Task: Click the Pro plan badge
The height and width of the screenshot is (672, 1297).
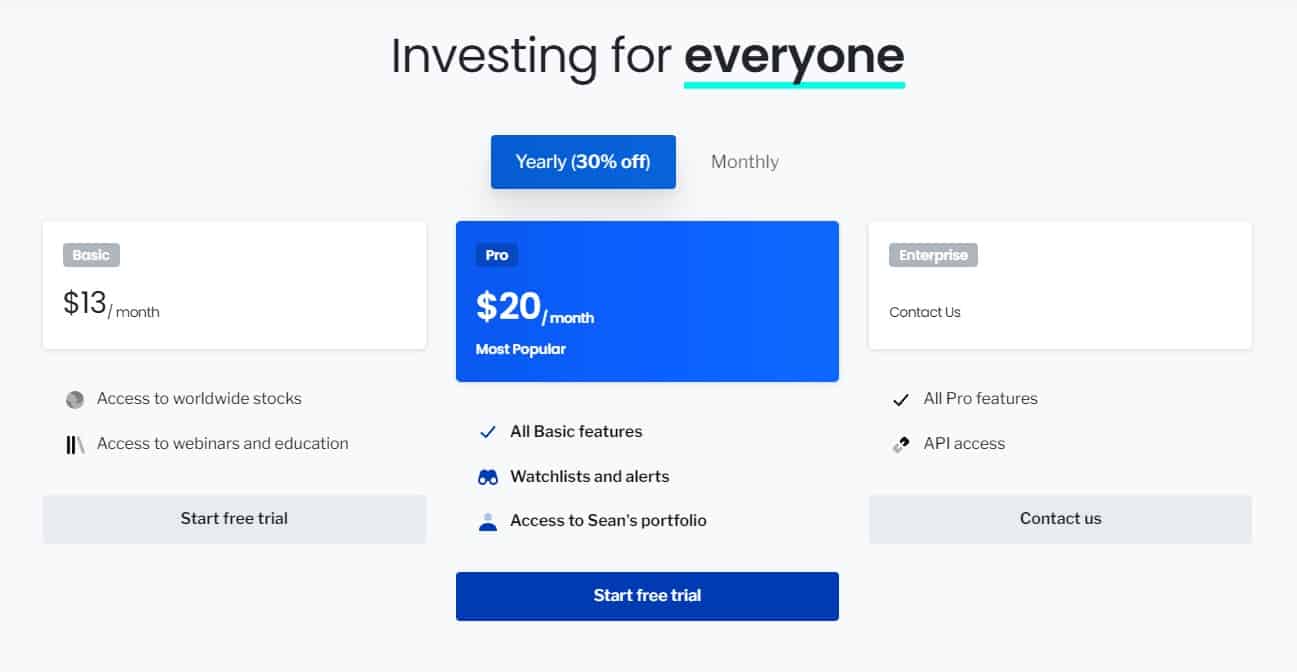Action: 497,255
